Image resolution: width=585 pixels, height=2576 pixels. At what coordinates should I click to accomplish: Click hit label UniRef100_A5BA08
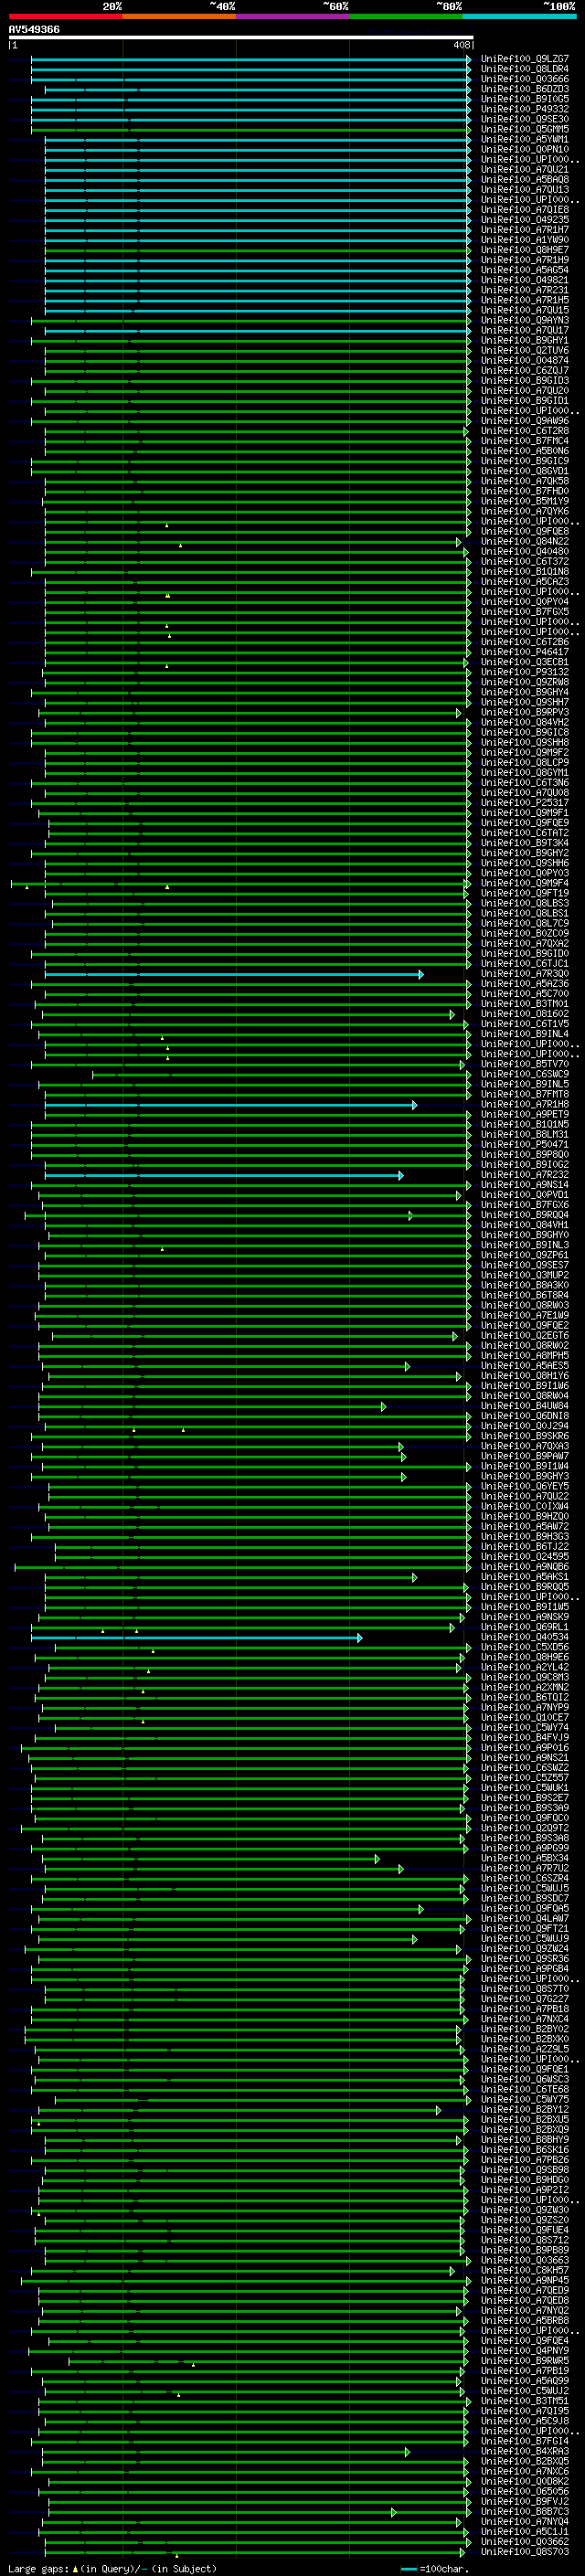point(525,179)
